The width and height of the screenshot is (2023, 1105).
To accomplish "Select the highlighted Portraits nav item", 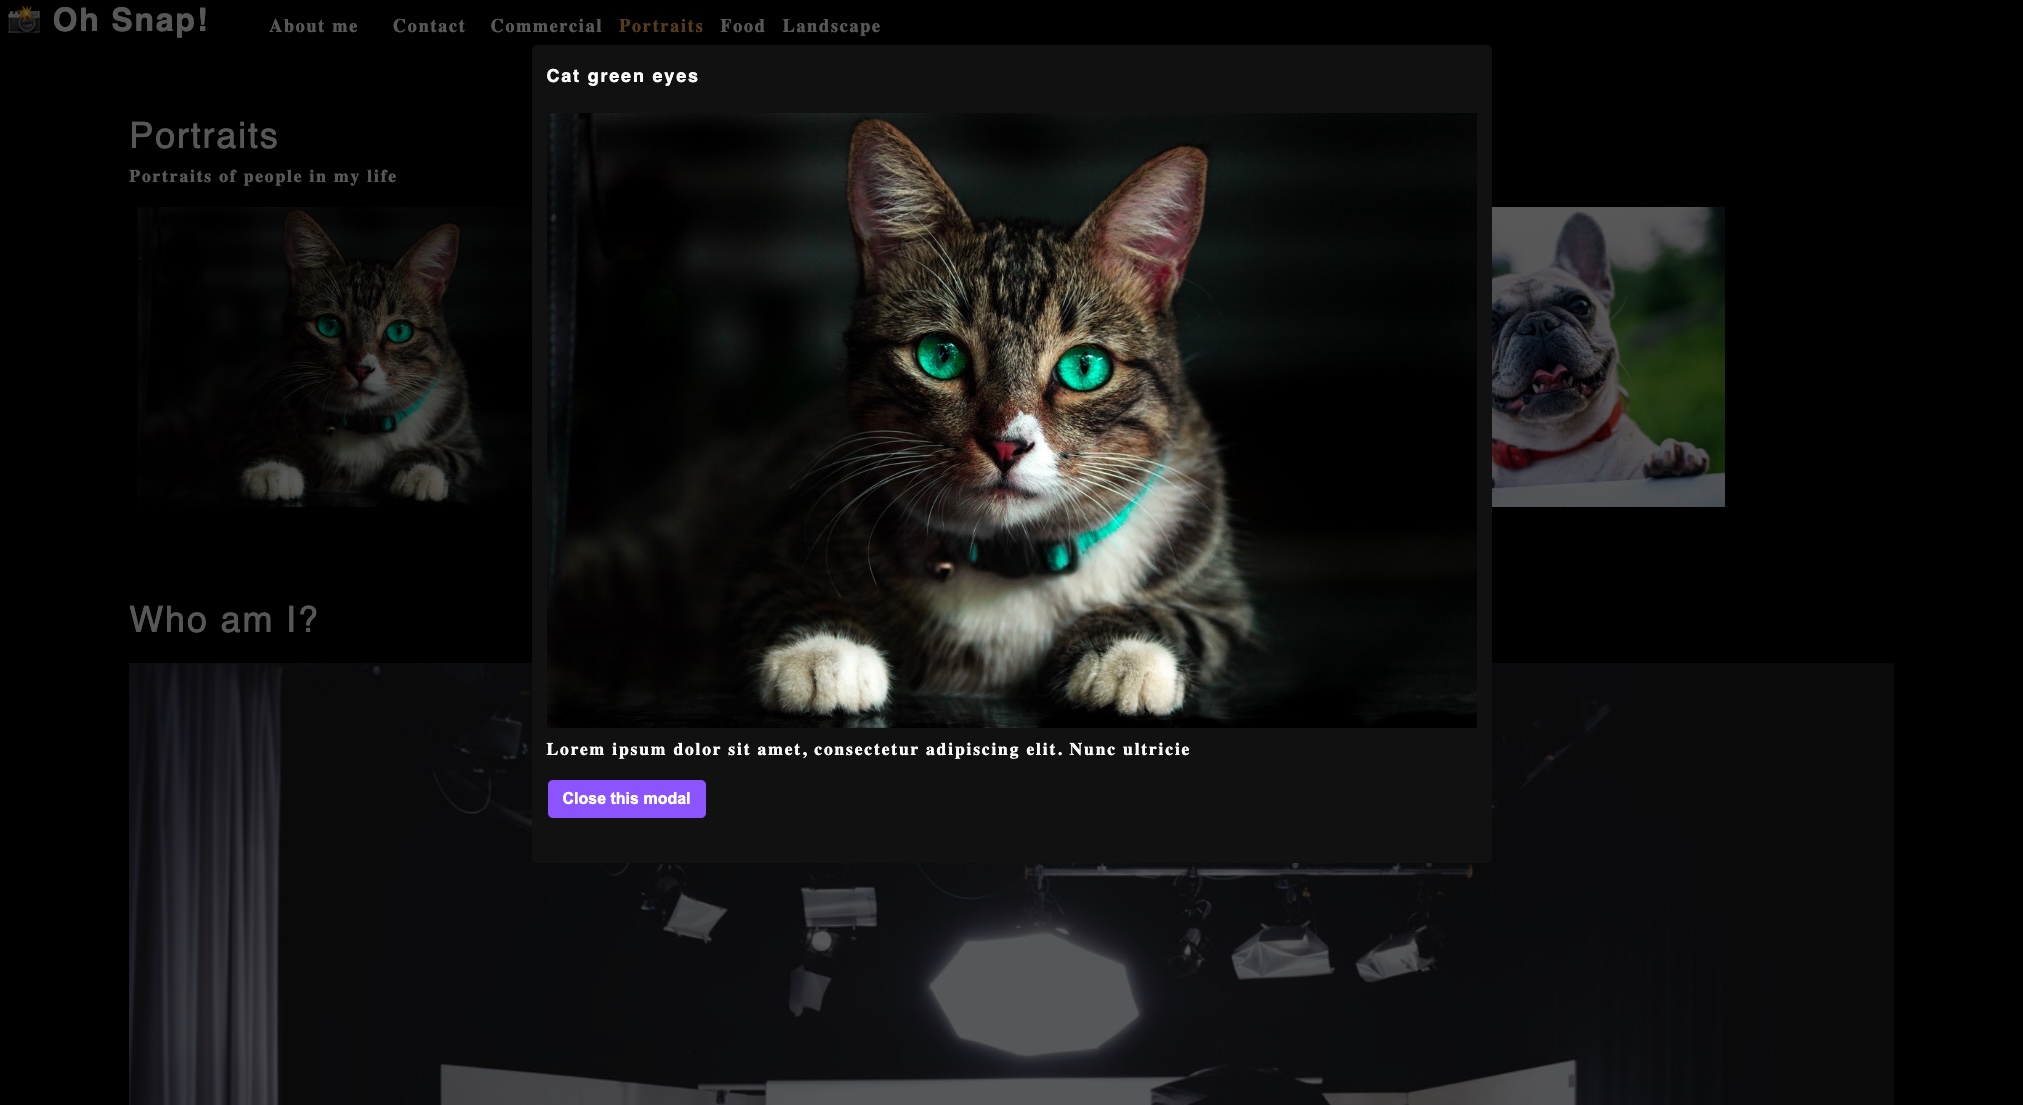I will click(661, 27).
